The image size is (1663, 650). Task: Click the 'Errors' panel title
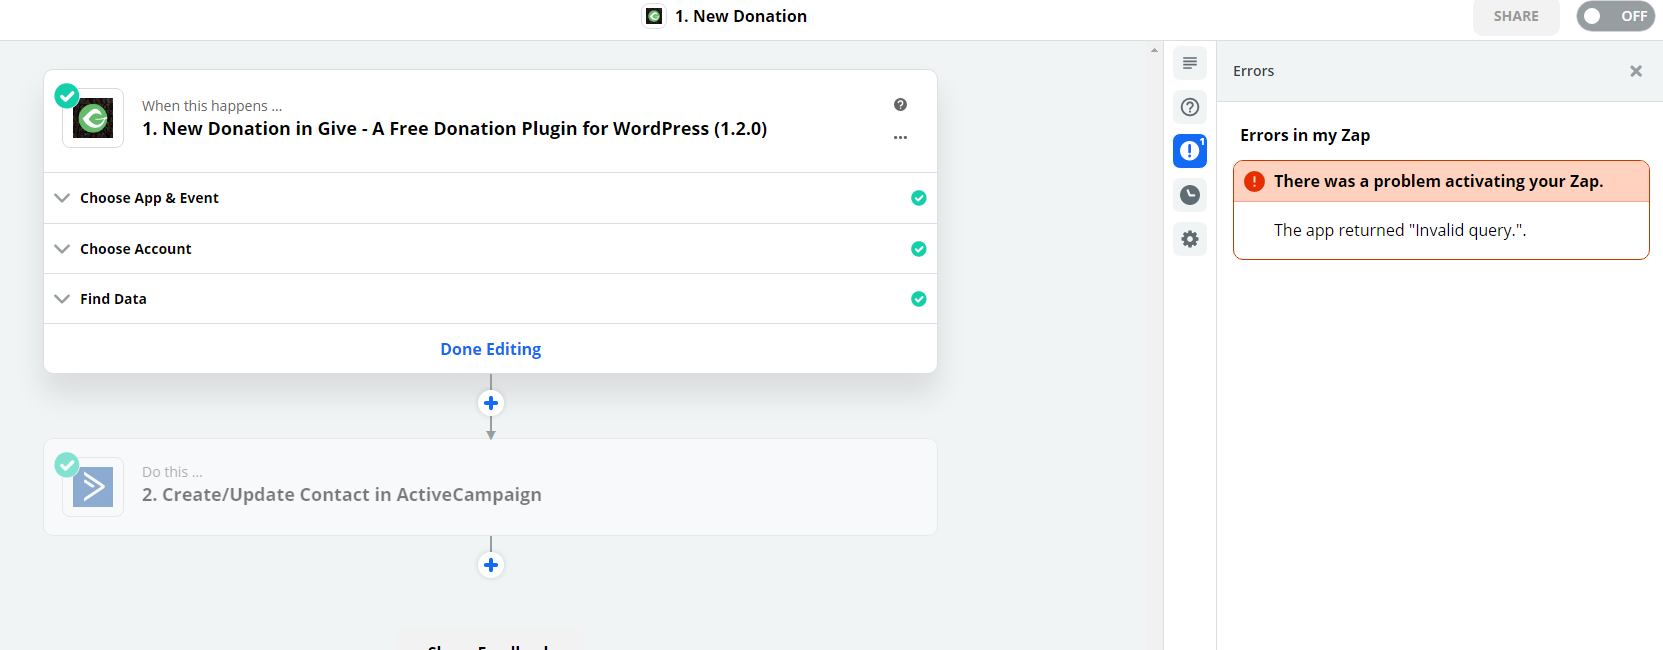[x=1253, y=71]
